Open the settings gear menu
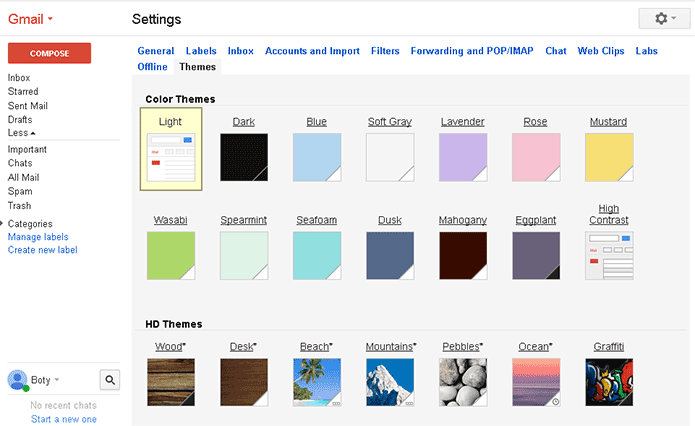 pos(664,19)
